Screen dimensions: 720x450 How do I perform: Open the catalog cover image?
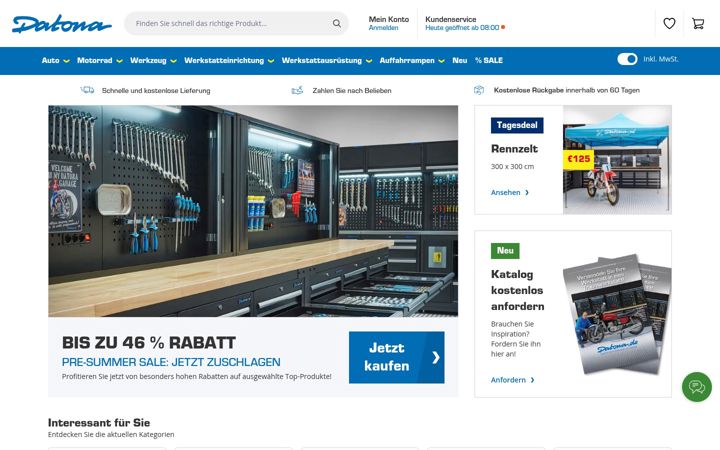click(617, 314)
